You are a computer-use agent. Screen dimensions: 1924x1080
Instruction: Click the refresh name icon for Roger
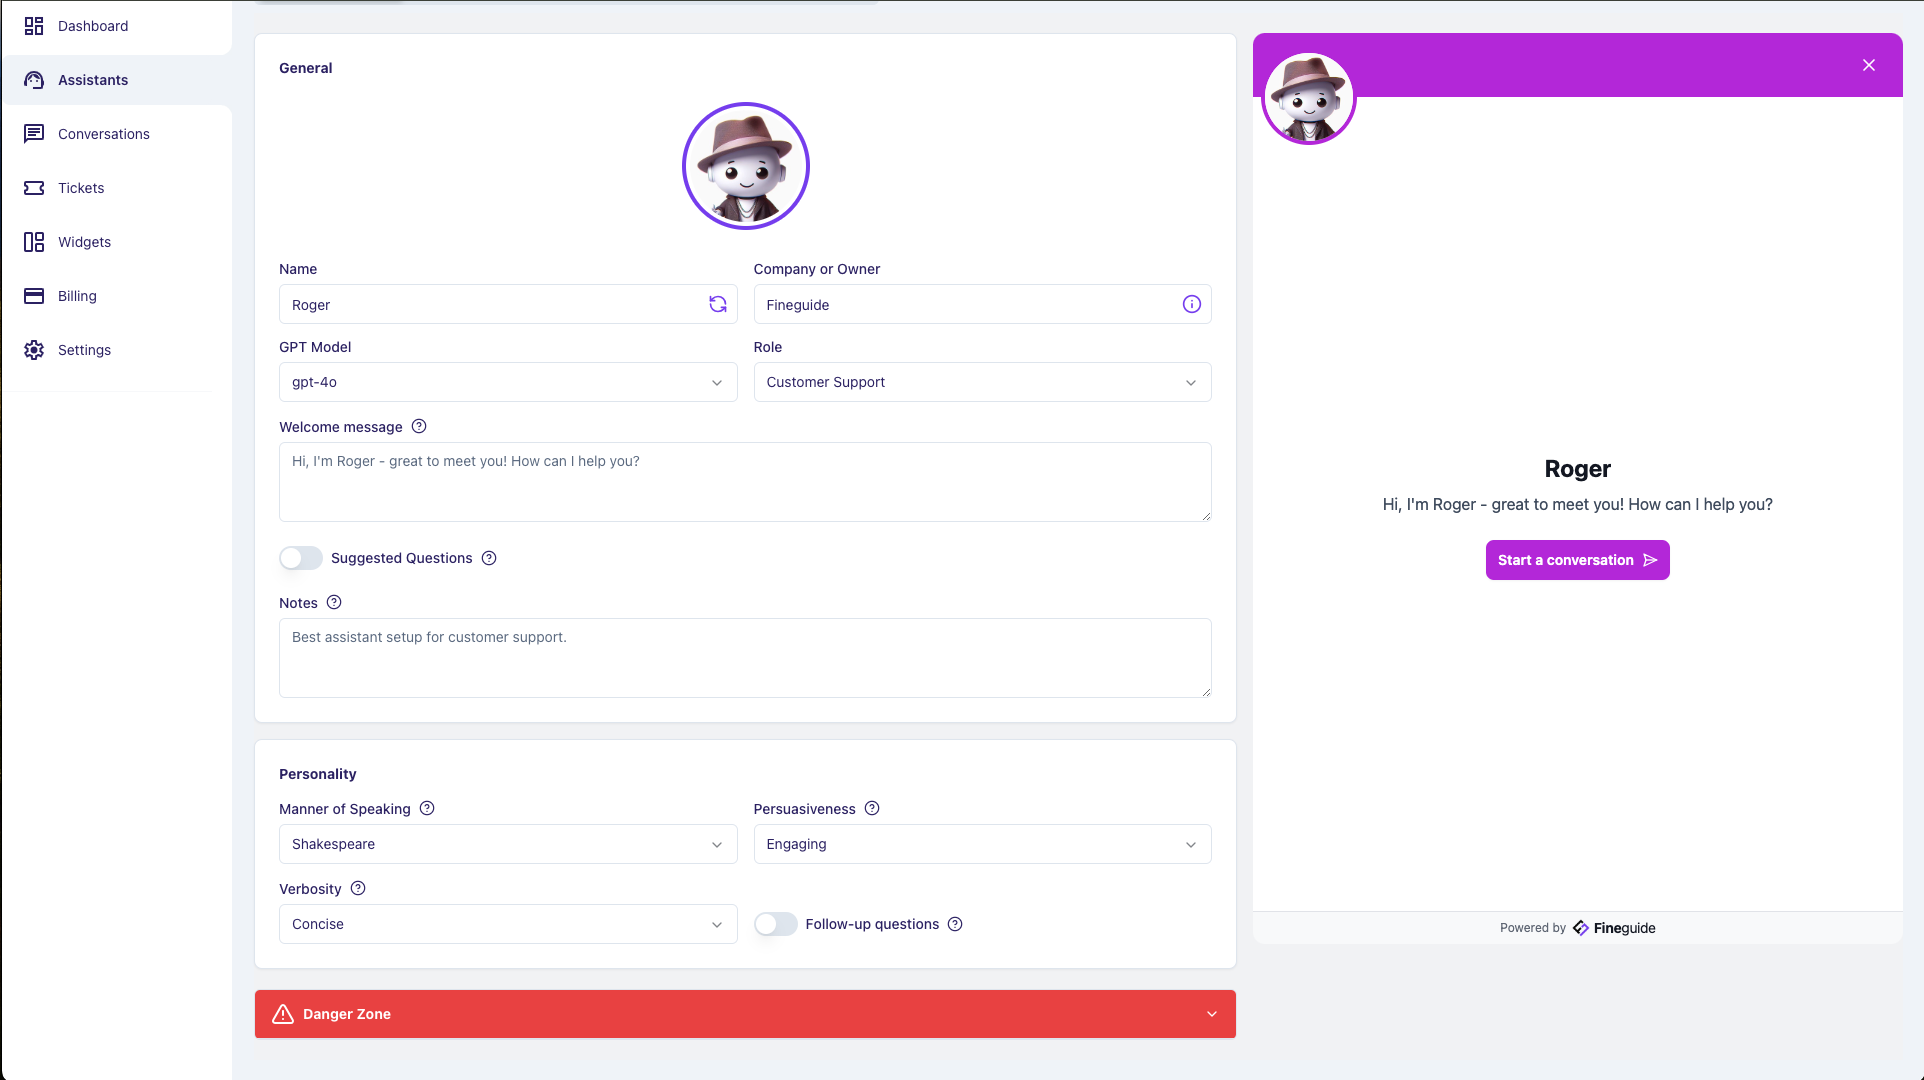pyautogui.click(x=718, y=304)
